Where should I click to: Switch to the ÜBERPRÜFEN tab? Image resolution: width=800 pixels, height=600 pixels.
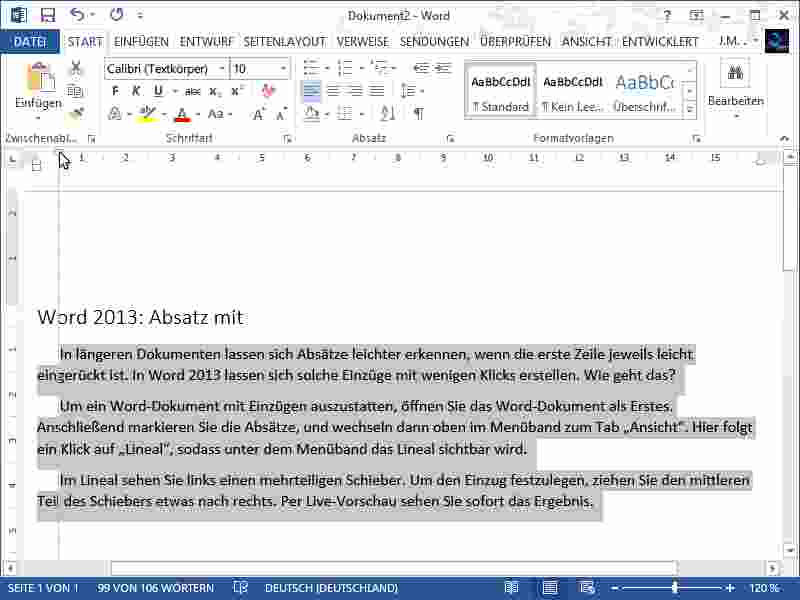515,41
